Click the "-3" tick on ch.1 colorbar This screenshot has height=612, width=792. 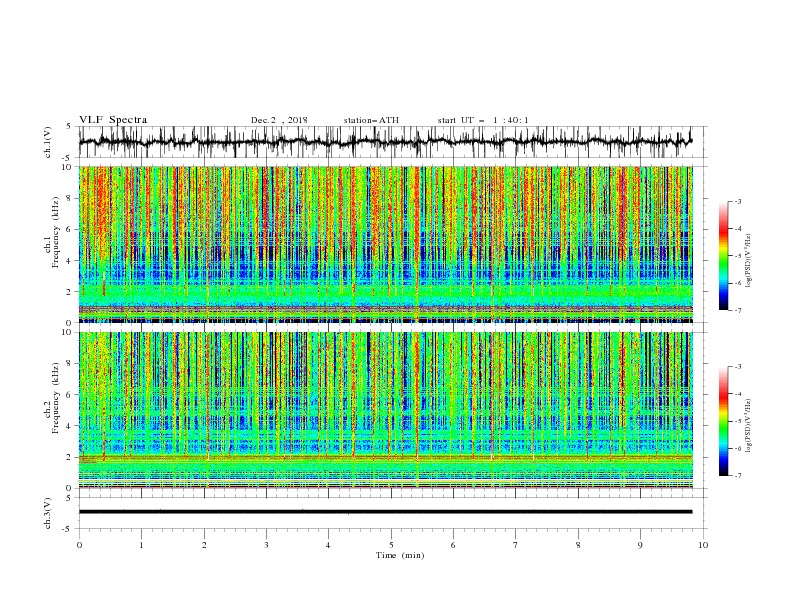(738, 201)
